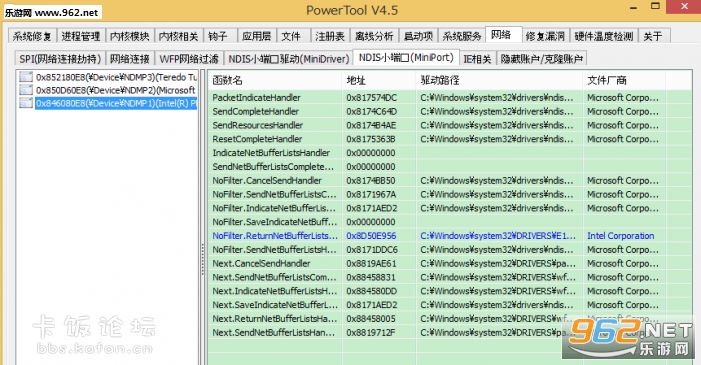Select NoFilter.IndicateNetBufferLis... row
Image resolution: width=701 pixels, height=365 pixels.
coord(450,208)
